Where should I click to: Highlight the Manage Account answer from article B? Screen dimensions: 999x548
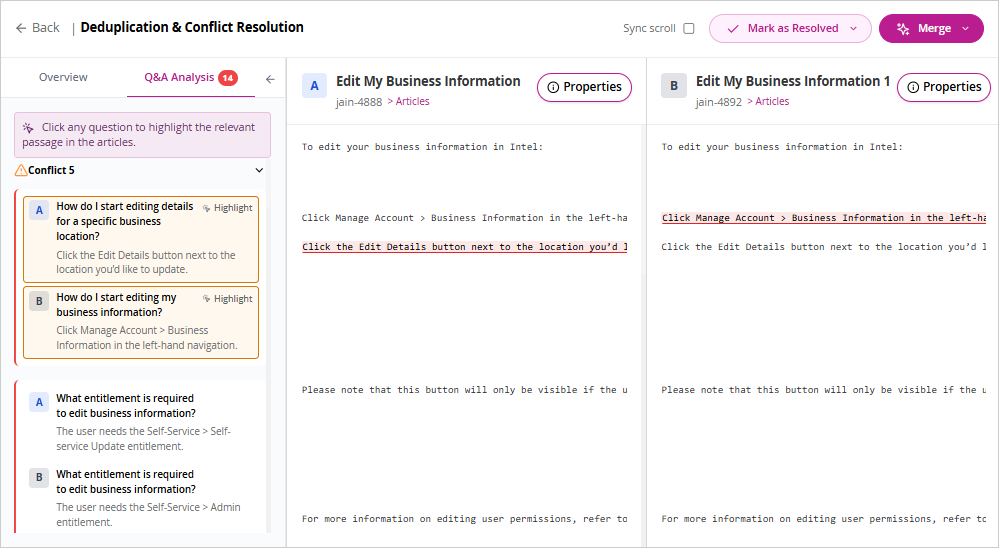click(227, 299)
